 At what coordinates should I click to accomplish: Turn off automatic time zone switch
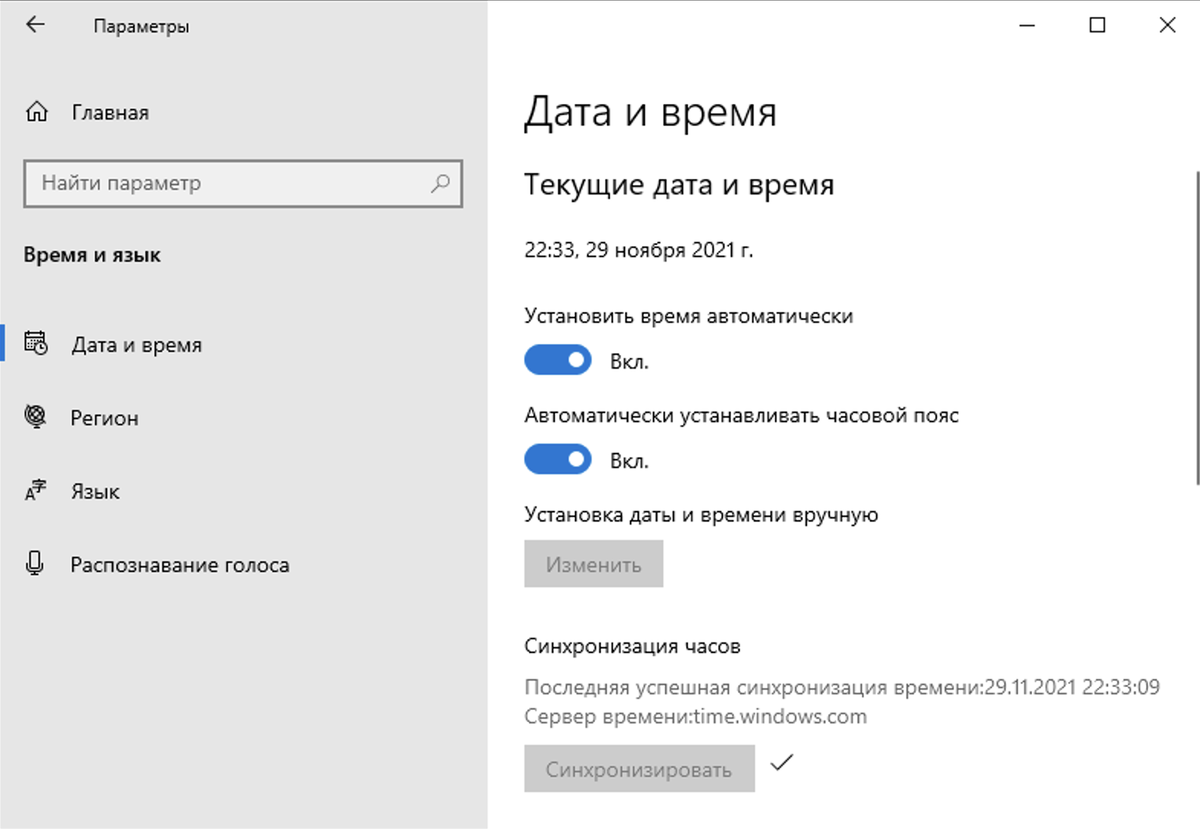557,459
